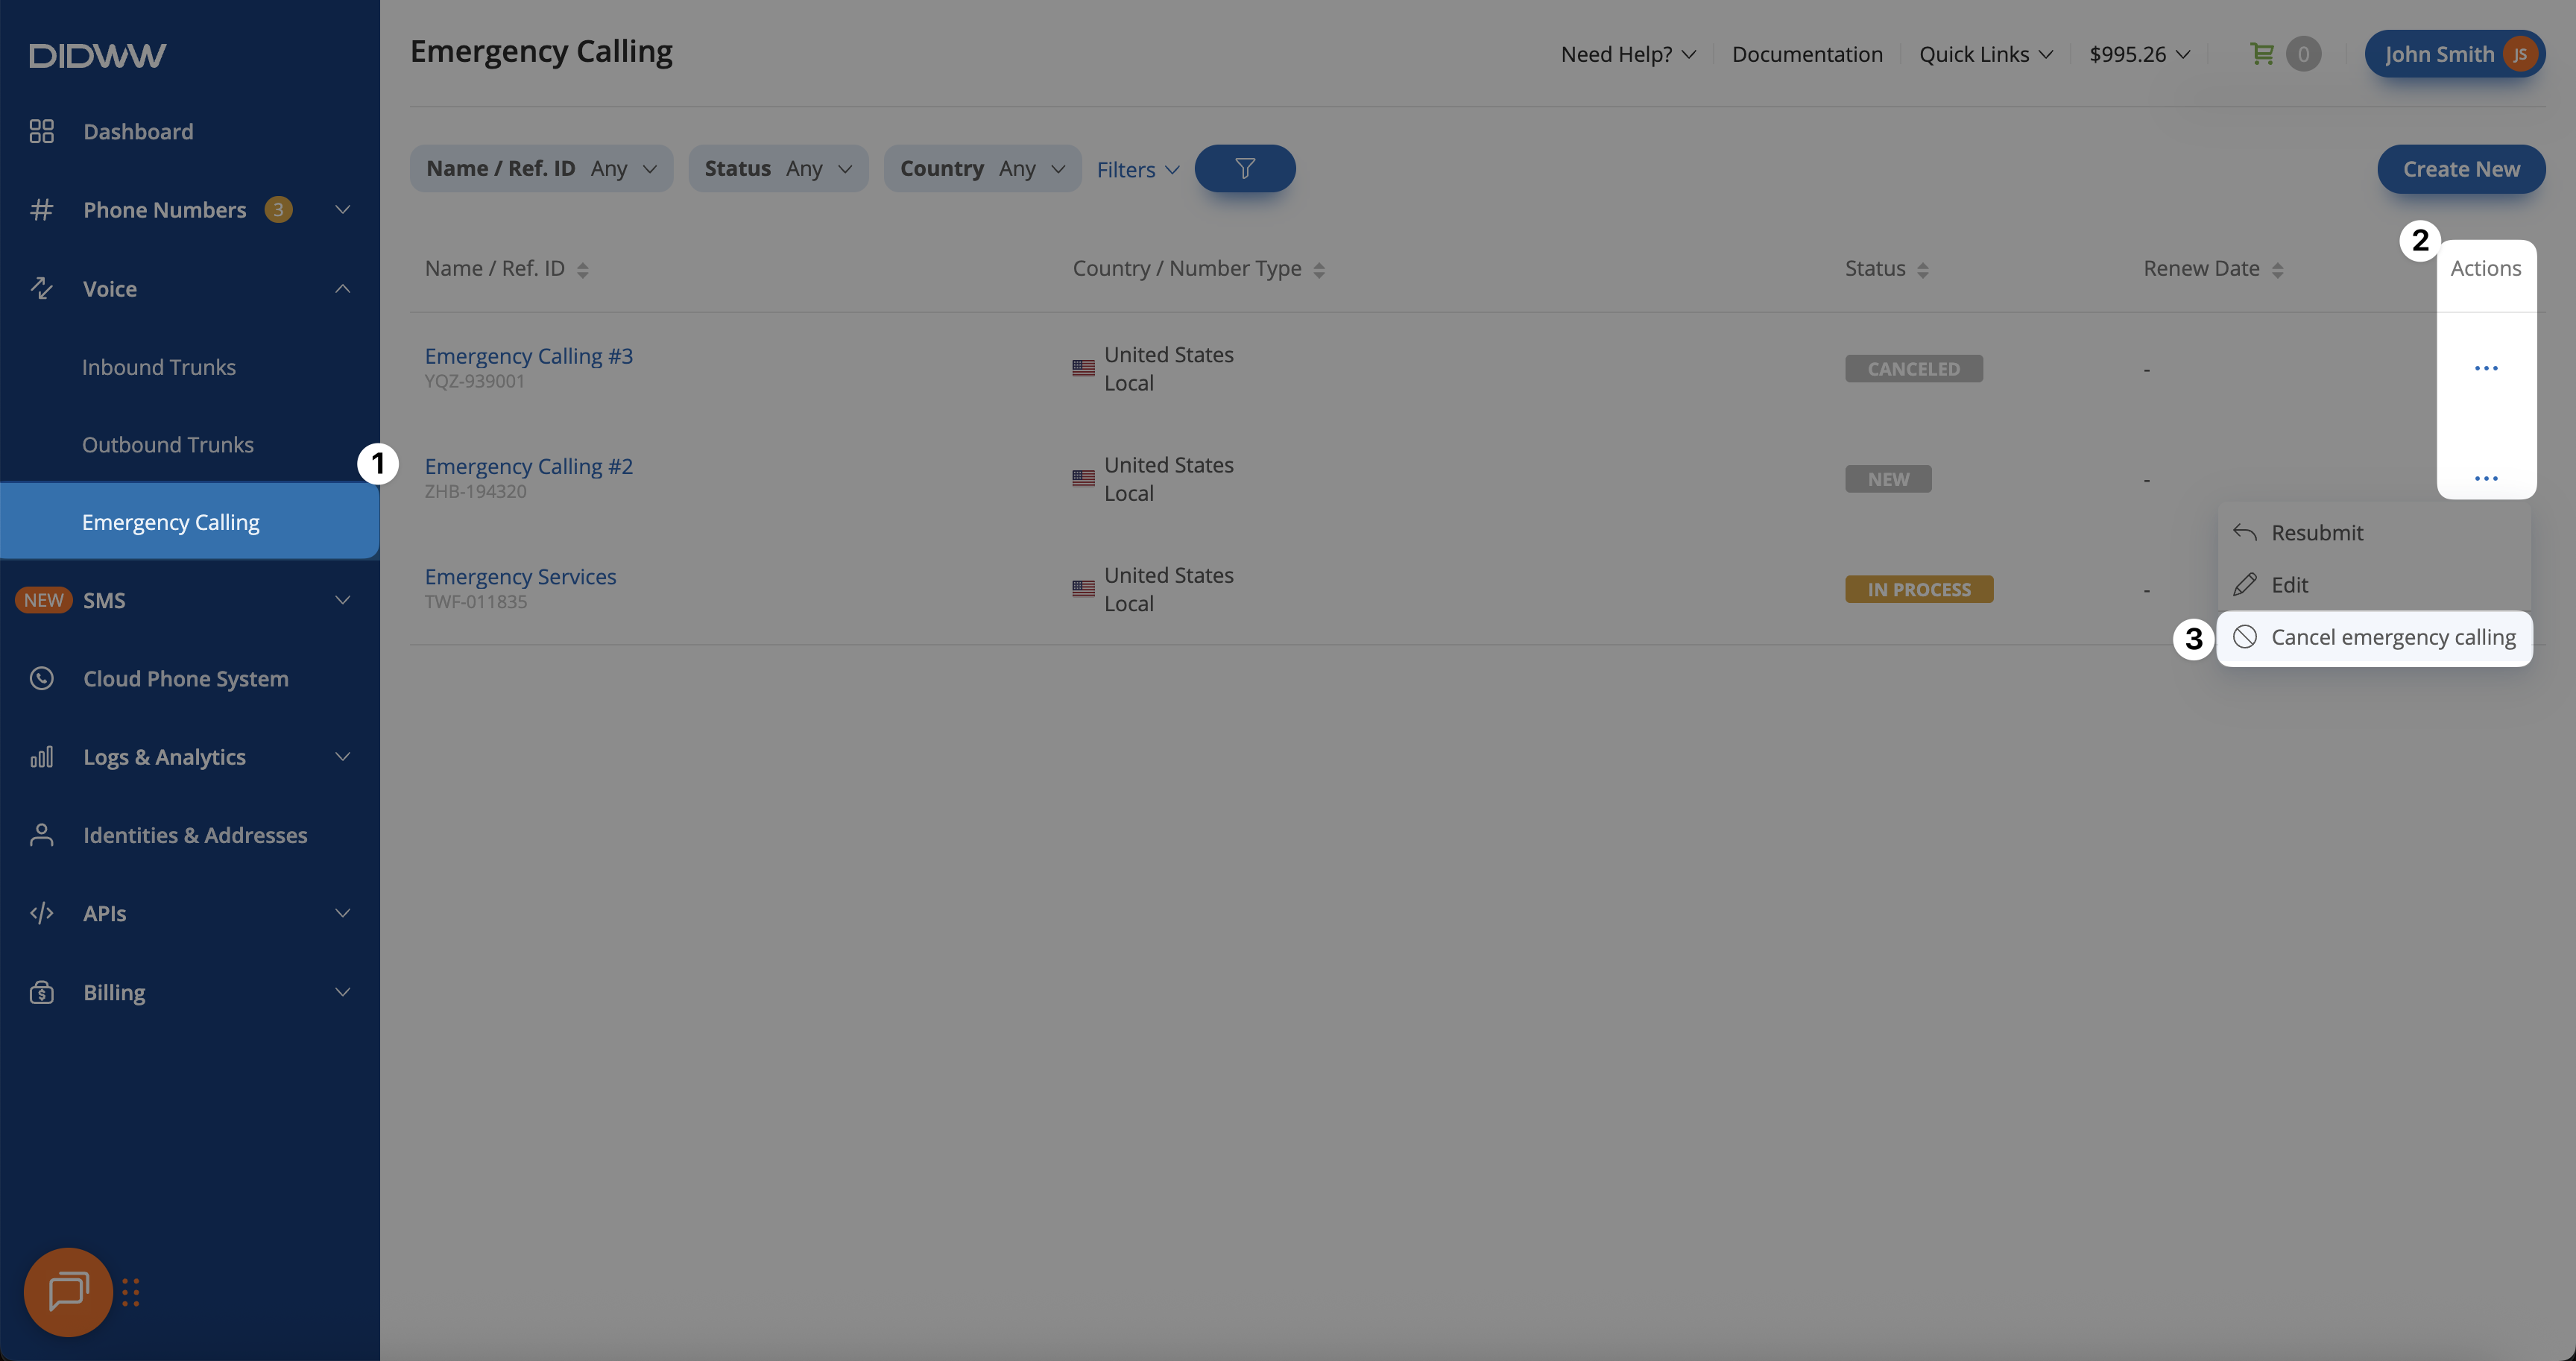Click the JS user avatar badge
The image size is (2576, 1361).
pyautogui.click(x=2519, y=54)
